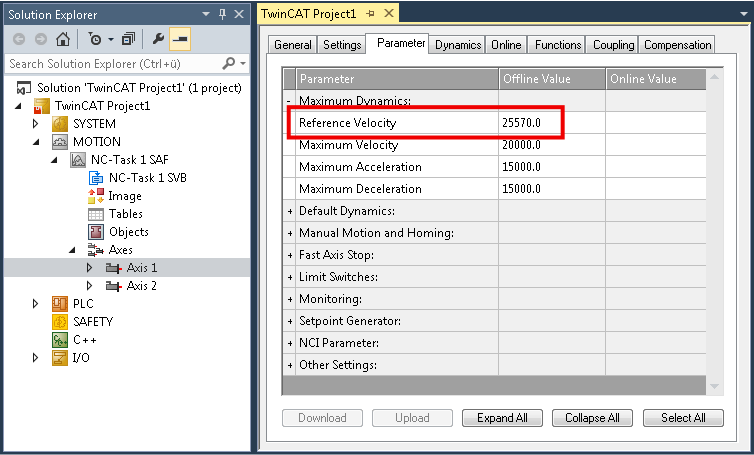754x455 pixels.
Task: Select the Objects item icon
Action: [96, 232]
